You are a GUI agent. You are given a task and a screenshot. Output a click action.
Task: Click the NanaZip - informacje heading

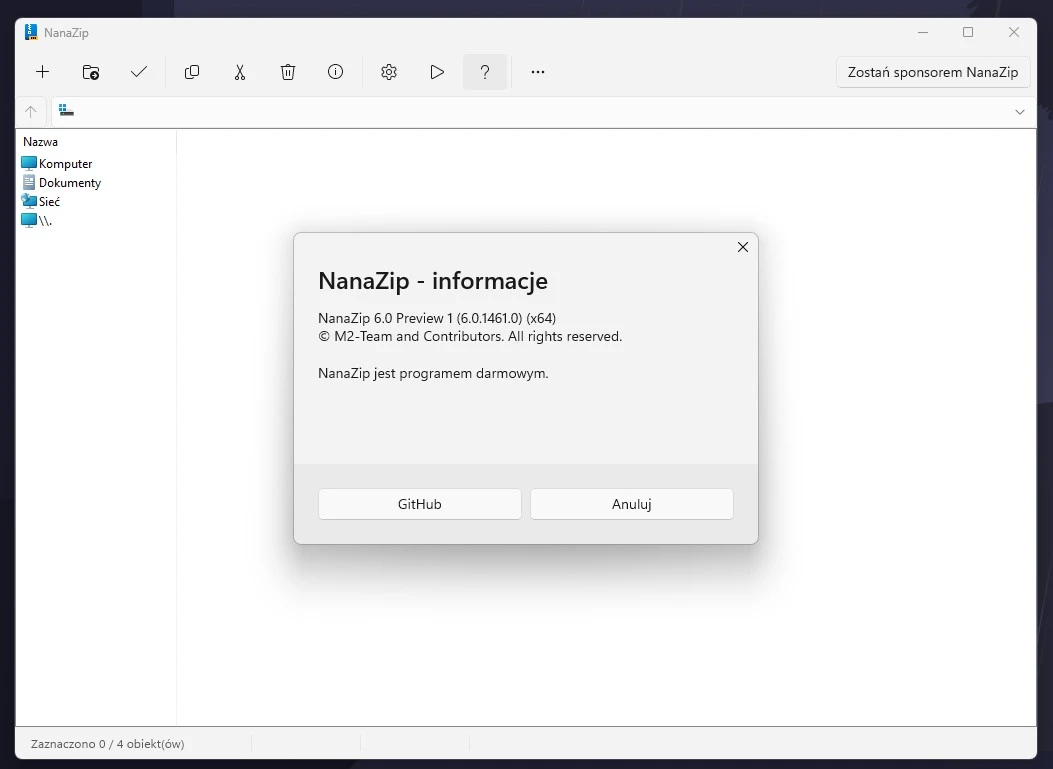pos(433,281)
